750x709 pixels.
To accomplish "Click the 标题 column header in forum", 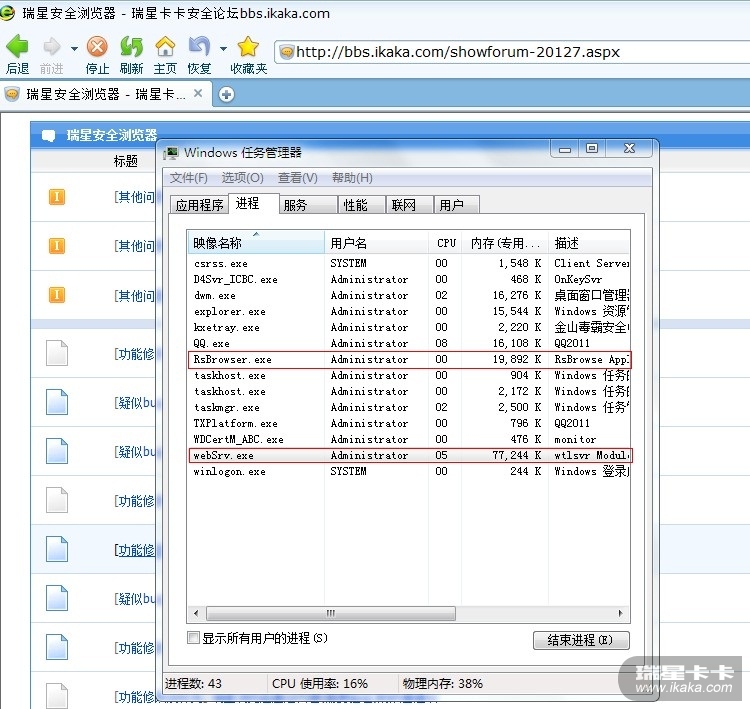I will click(126, 161).
